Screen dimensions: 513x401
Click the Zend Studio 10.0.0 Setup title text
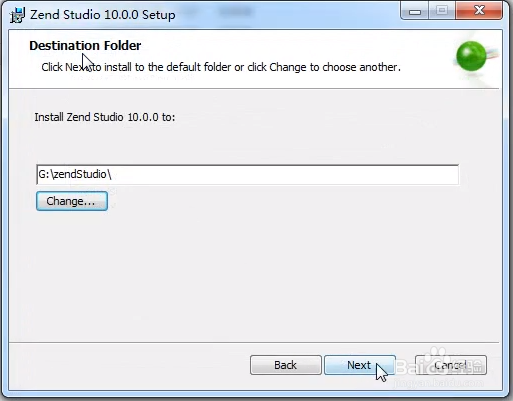103,15
